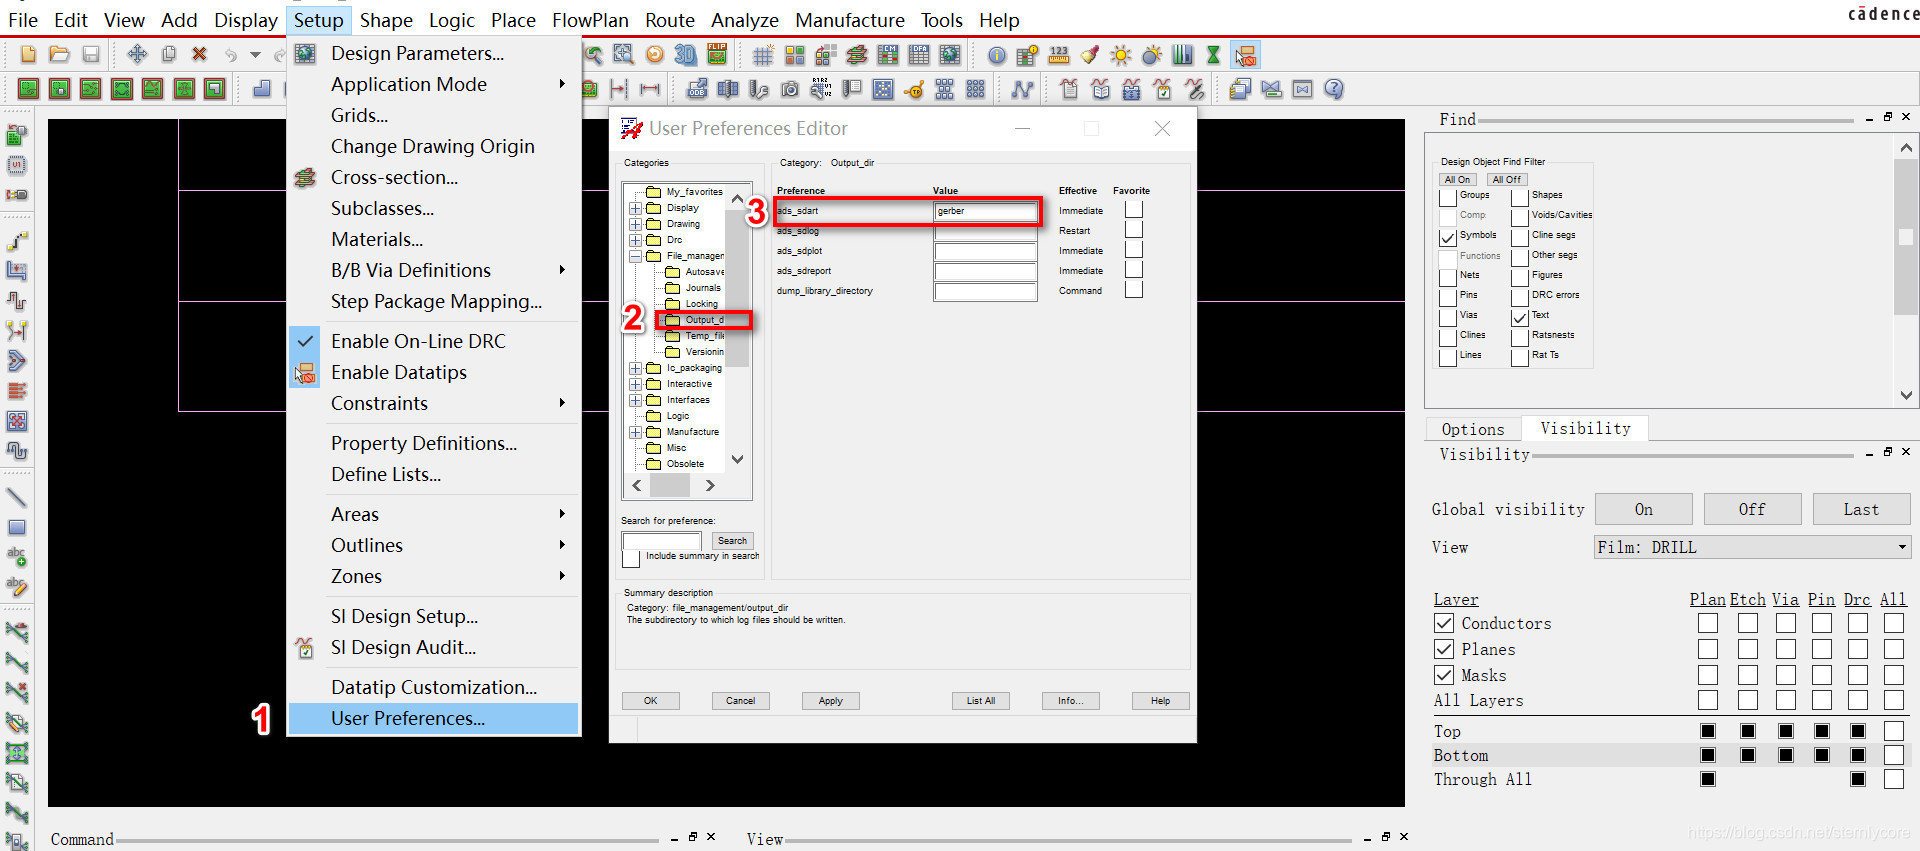Open User Preferences menu entry
The height and width of the screenshot is (851, 1920).
point(434,718)
